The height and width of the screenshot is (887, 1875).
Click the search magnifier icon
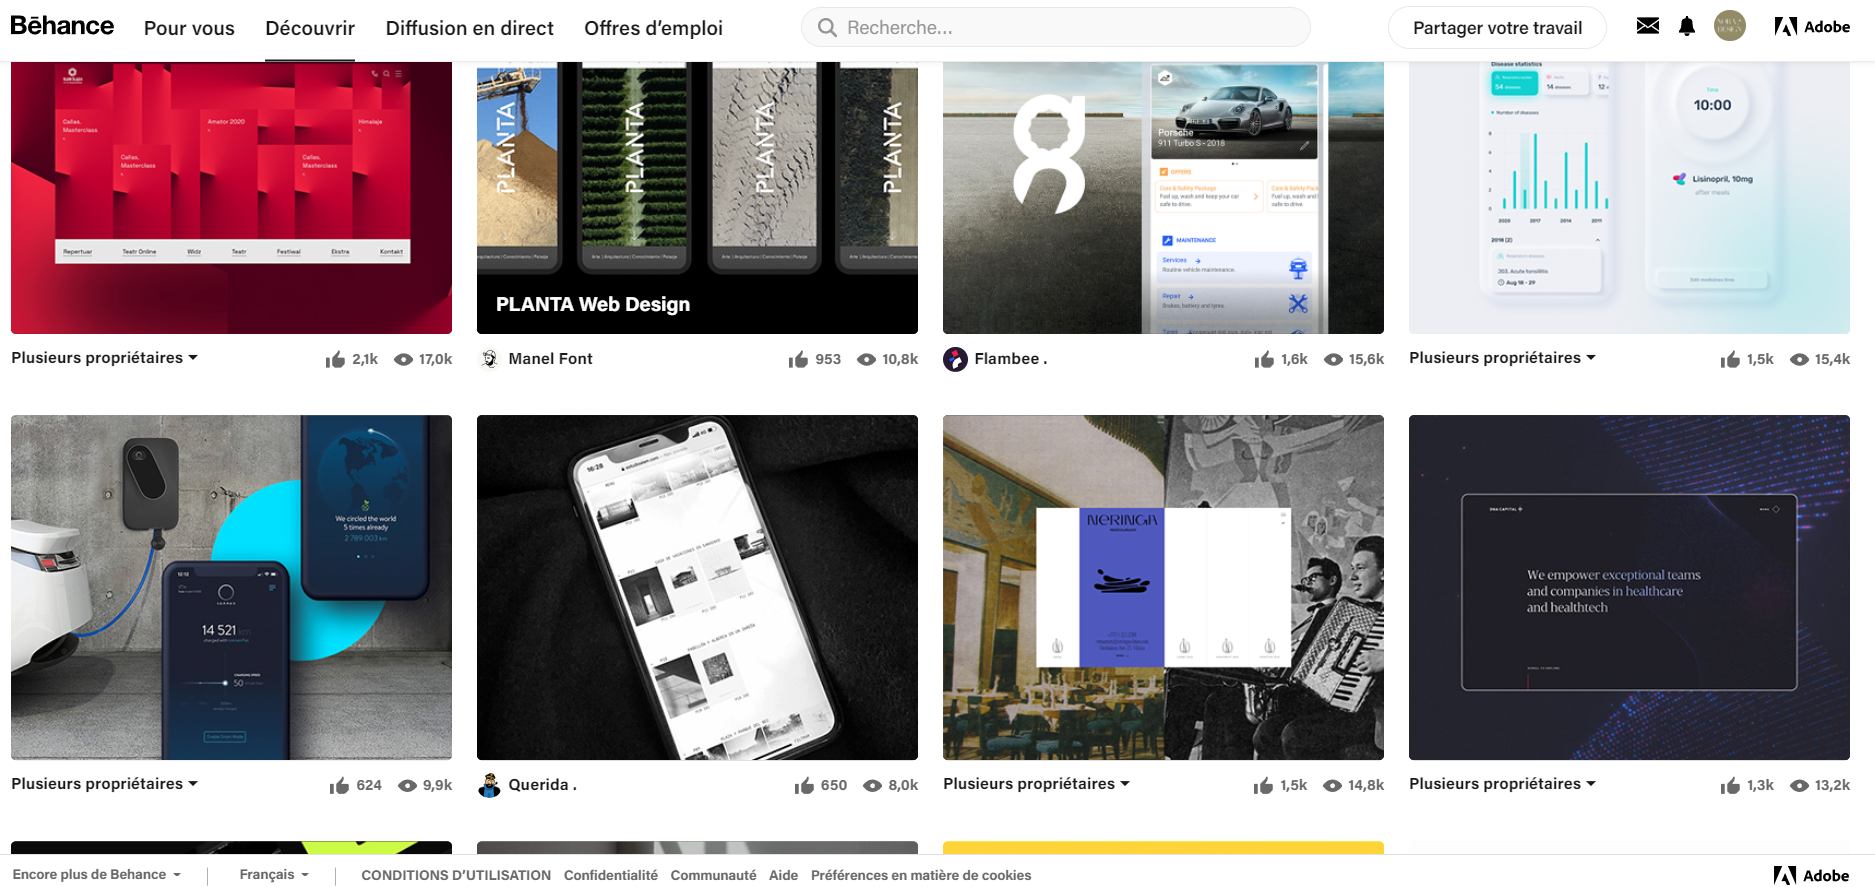[x=827, y=28]
